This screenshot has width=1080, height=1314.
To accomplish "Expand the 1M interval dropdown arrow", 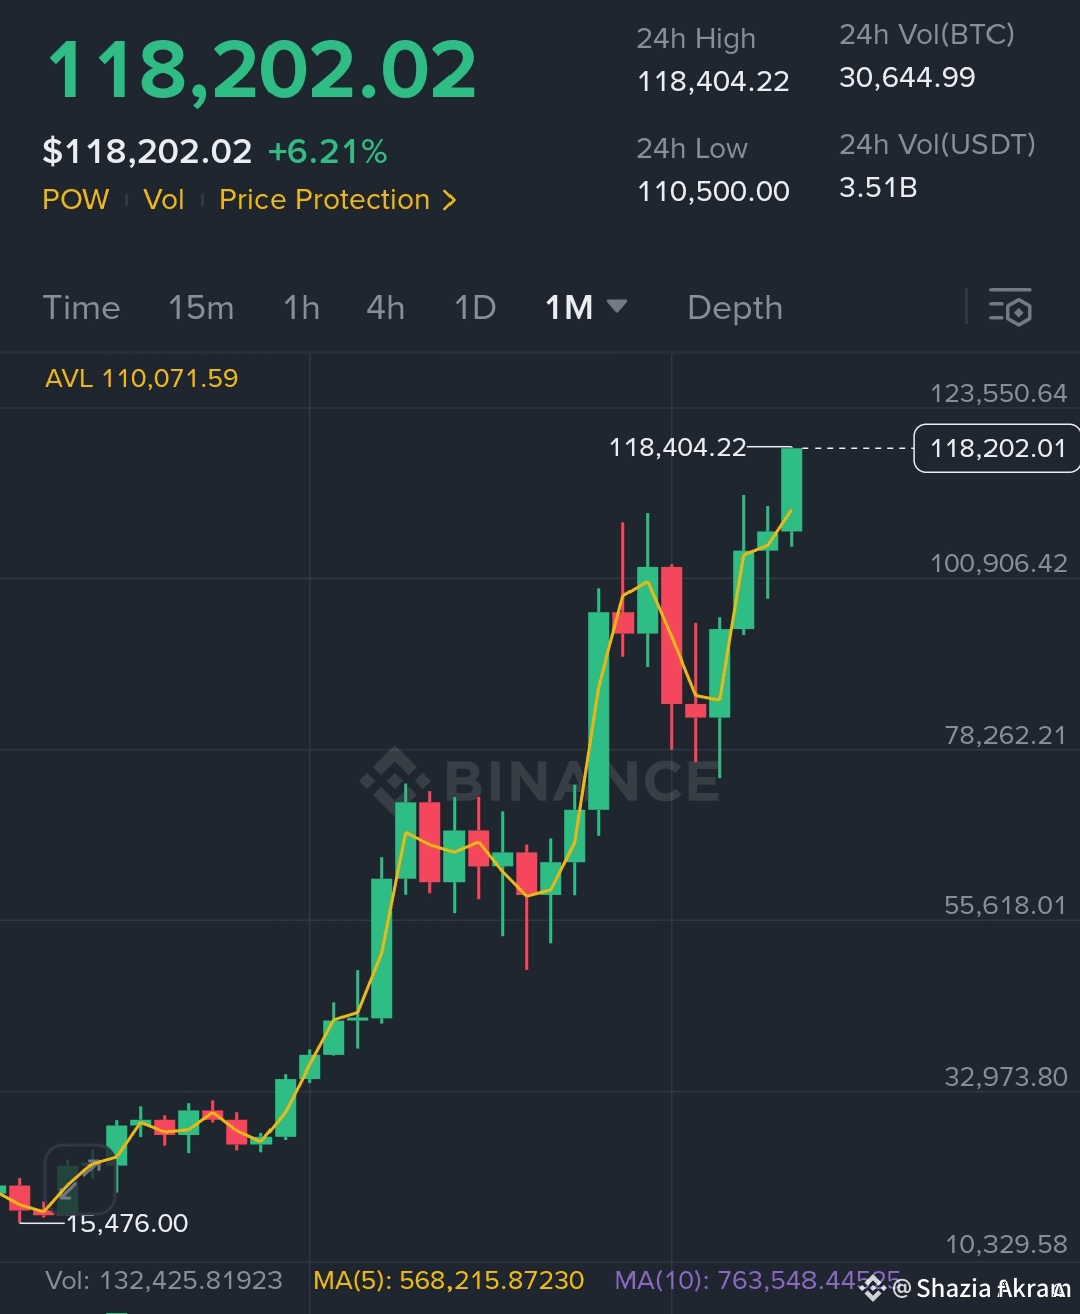I will click(617, 306).
